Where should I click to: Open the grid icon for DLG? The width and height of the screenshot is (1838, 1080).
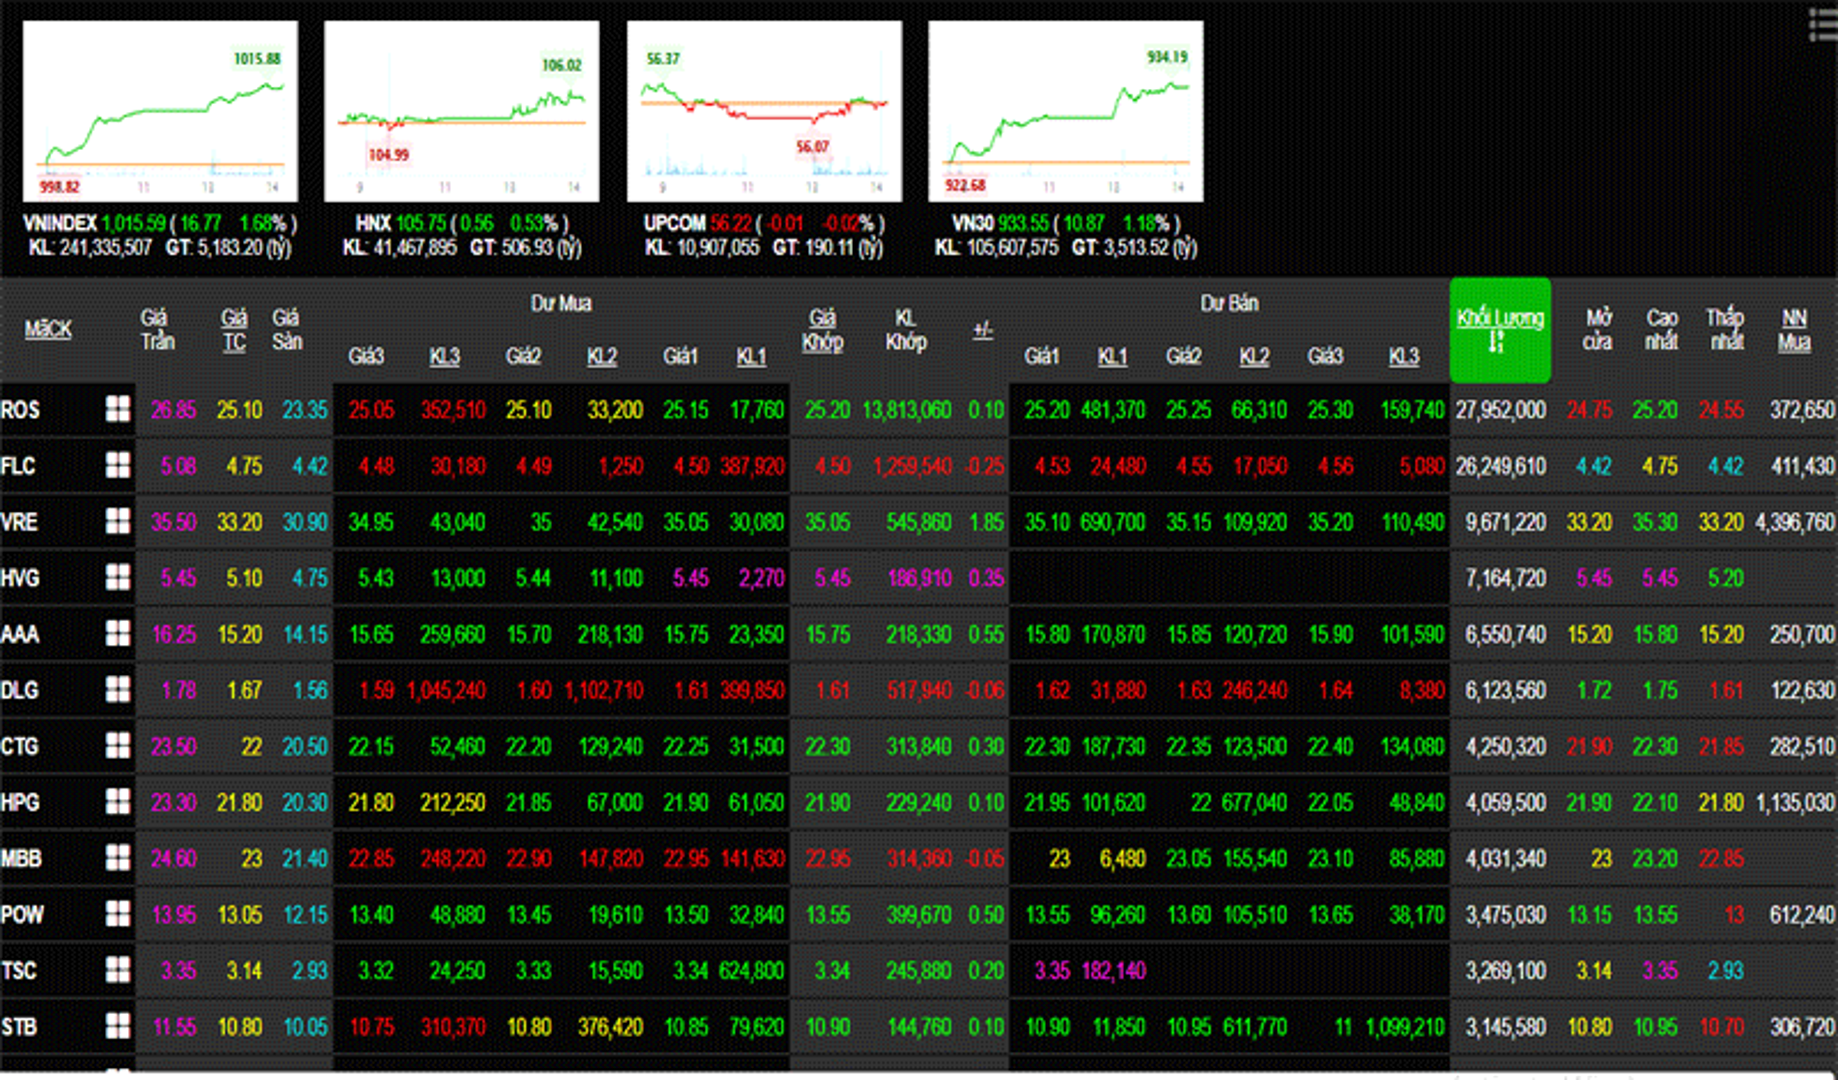[118, 689]
